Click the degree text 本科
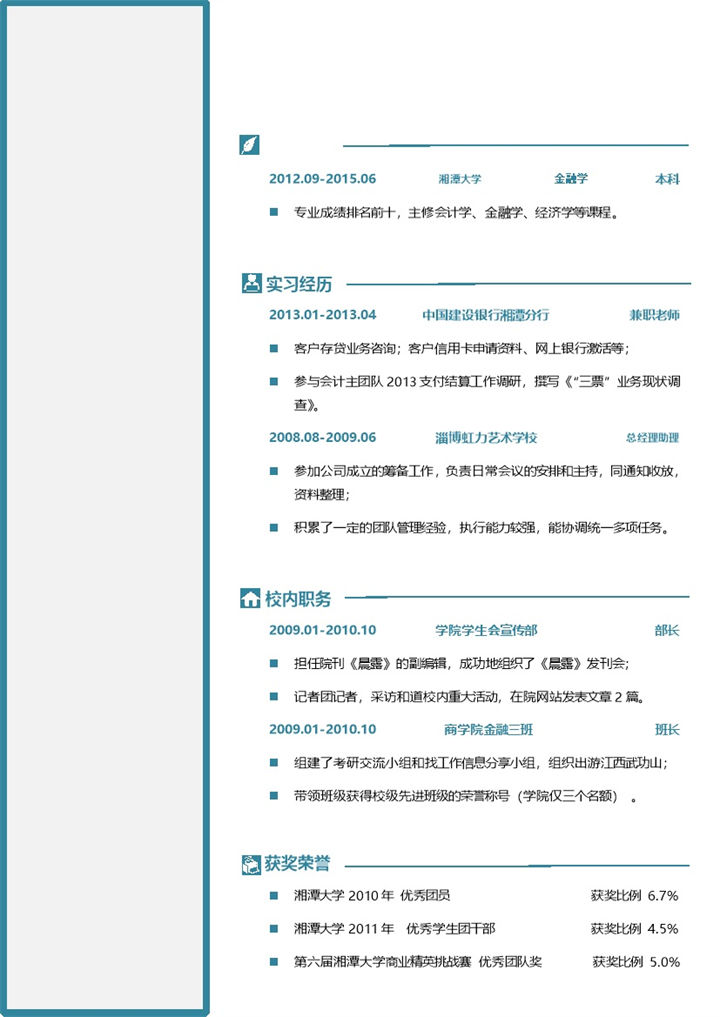 [667, 179]
